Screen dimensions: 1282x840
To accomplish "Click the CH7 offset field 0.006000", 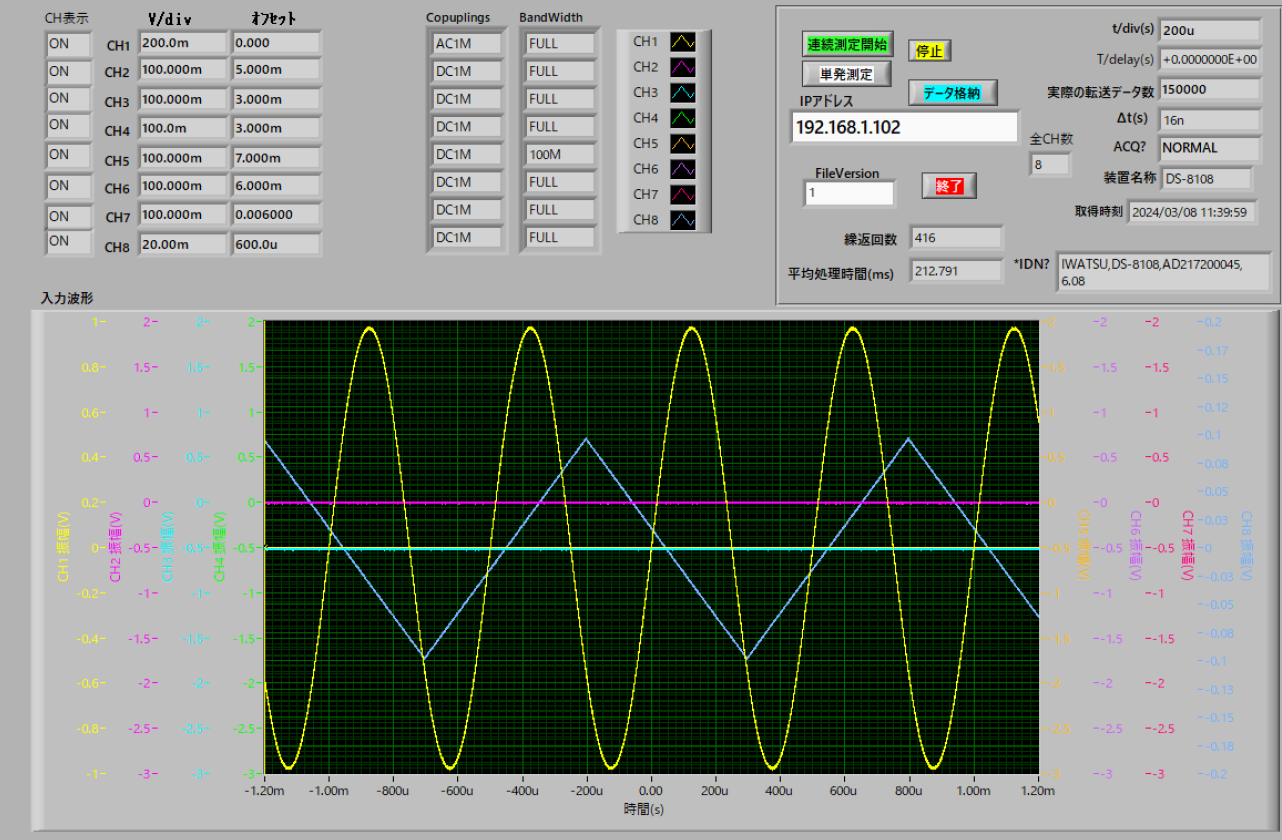I will coord(276,215).
